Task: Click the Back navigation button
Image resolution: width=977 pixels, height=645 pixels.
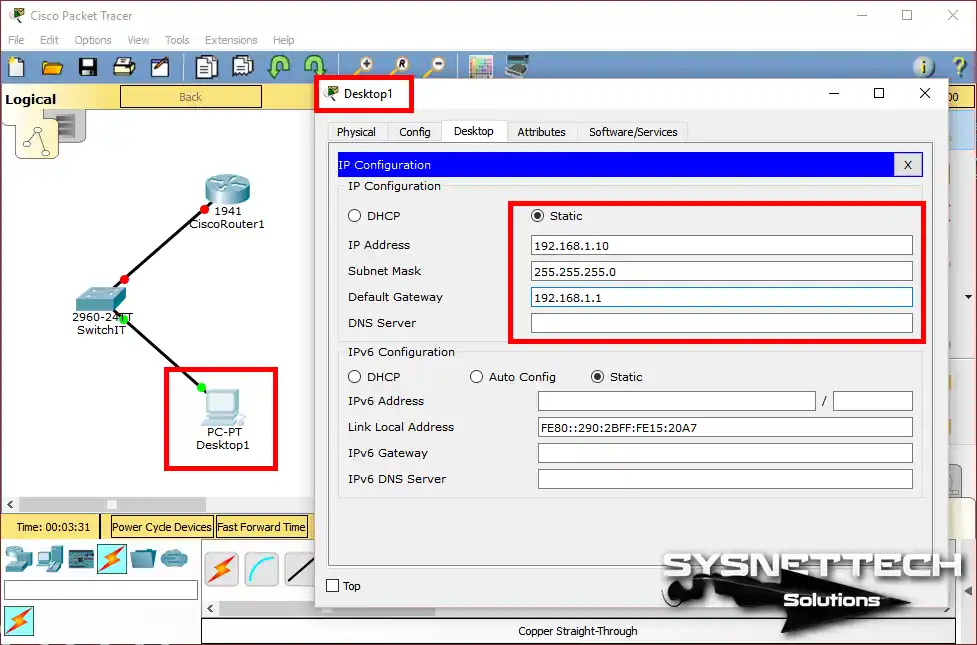Action: click(x=190, y=96)
